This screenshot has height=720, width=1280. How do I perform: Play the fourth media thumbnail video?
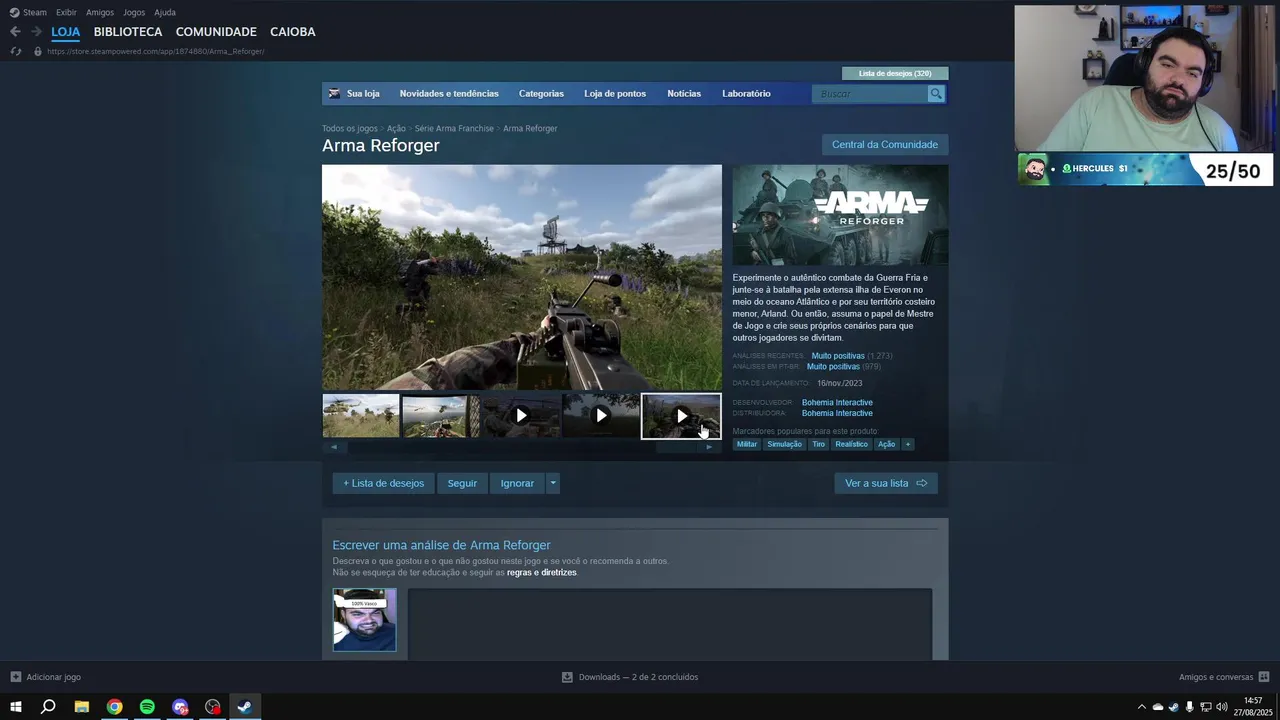click(601, 416)
